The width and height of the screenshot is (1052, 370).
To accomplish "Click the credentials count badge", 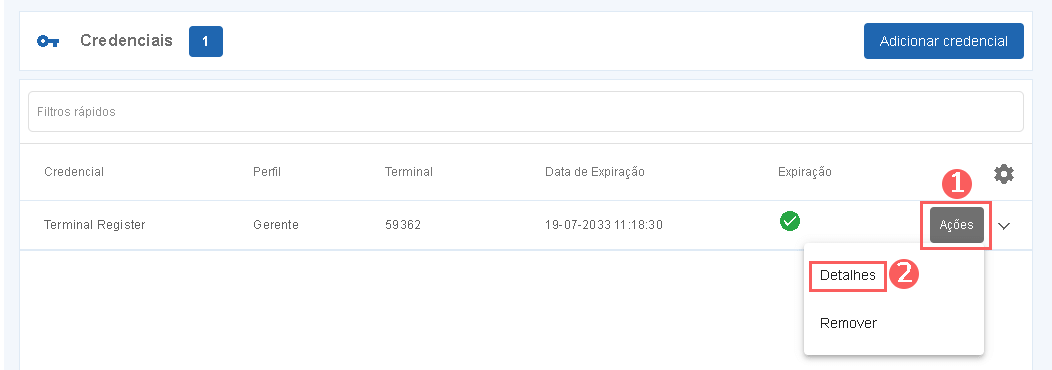I will 206,42.
